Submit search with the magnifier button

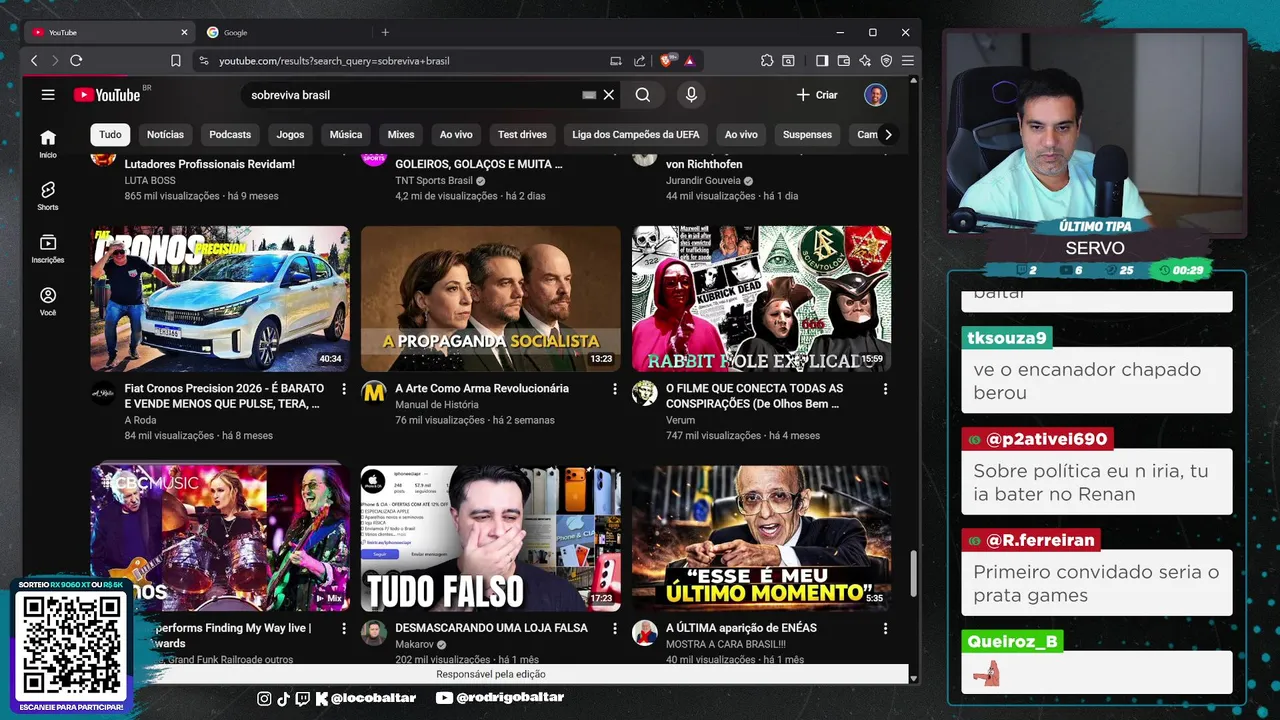(643, 95)
